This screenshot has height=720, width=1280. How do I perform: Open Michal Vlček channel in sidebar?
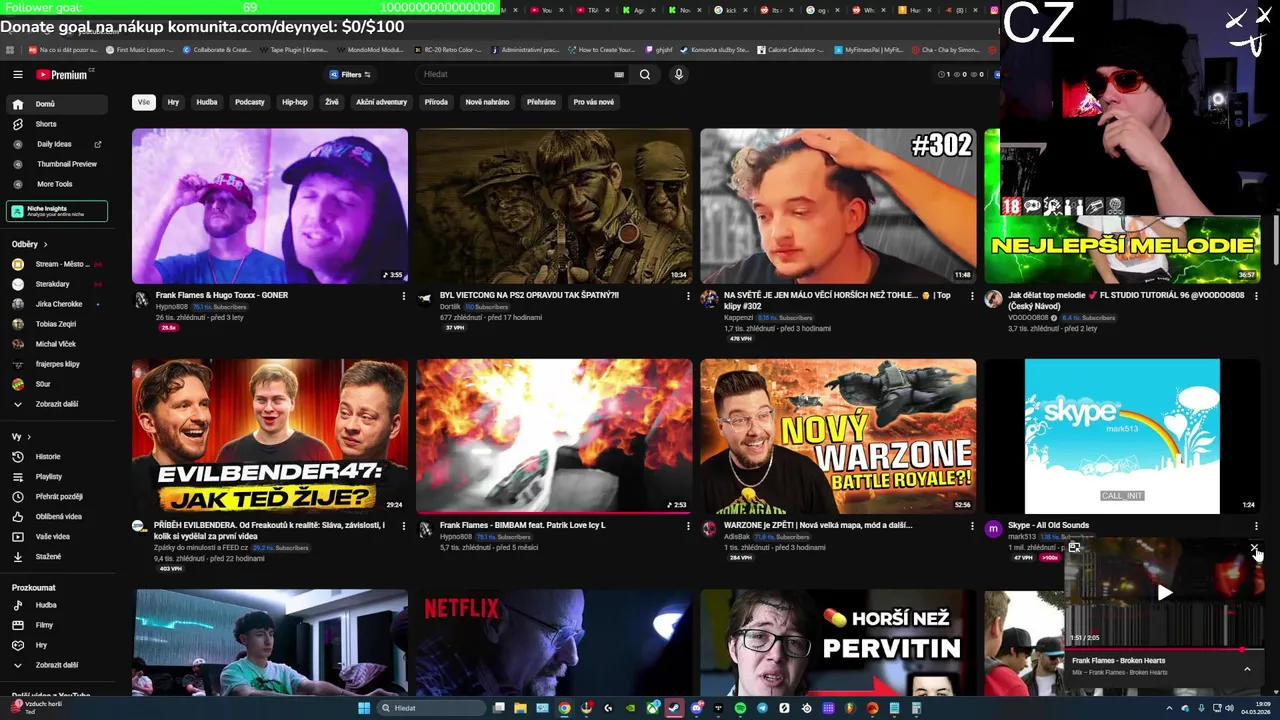click(56, 344)
